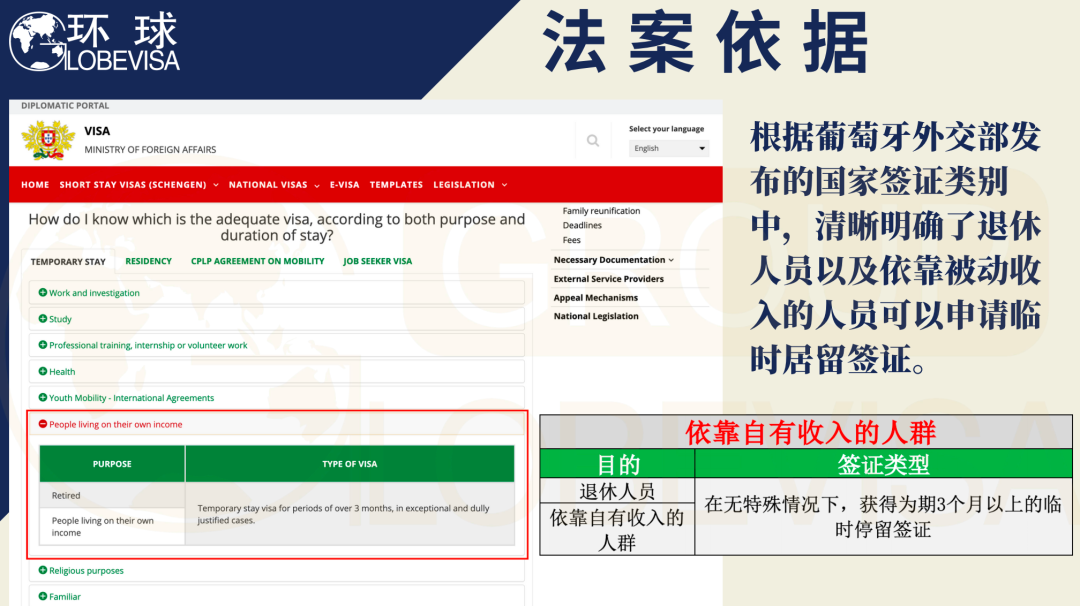Expand Necessary Documentation sidebar item
Viewport: 1080px width, 606px height.
[x=614, y=260]
